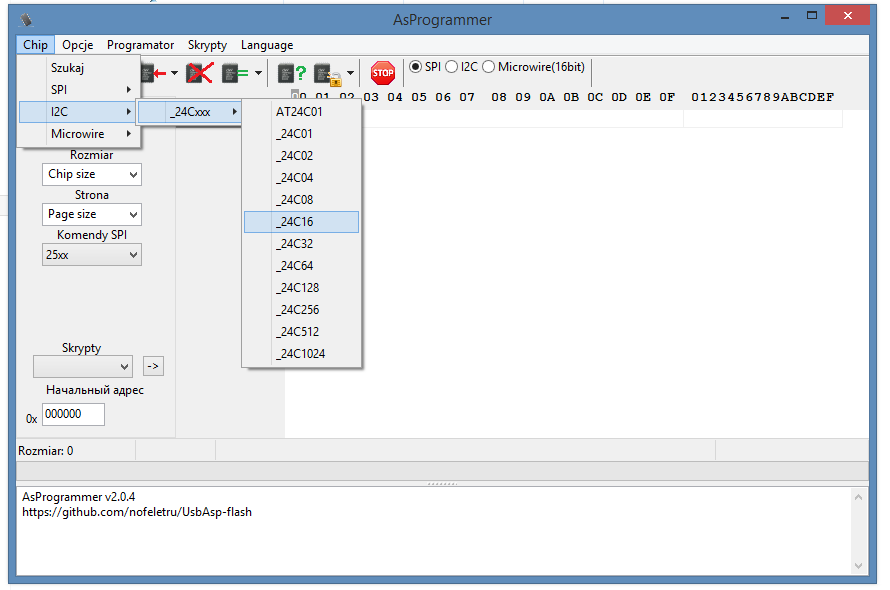Choose _24C04 from the chip list
890x590 pixels.
301,178
